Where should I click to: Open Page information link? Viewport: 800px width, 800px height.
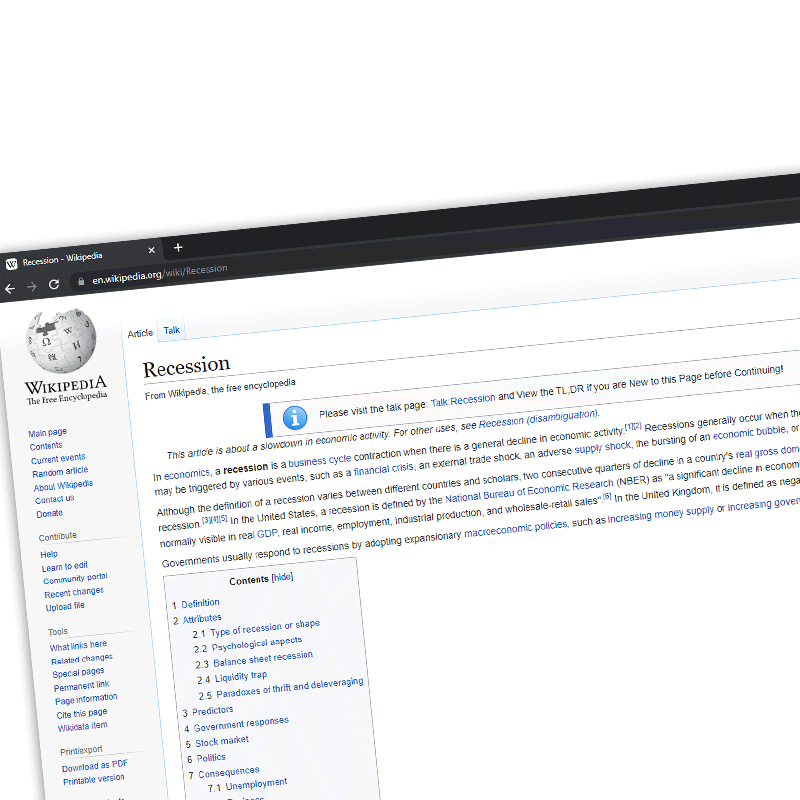(x=86, y=699)
